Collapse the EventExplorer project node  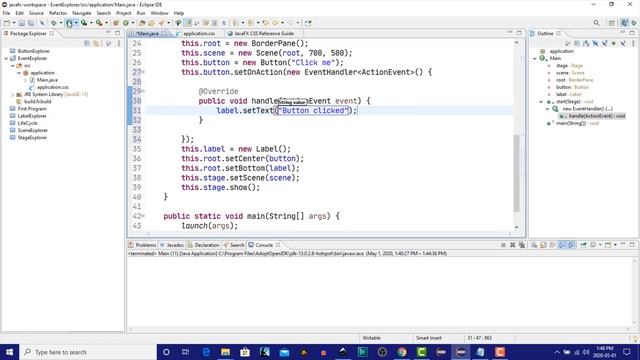pyautogui.click(x=7, y=58)
